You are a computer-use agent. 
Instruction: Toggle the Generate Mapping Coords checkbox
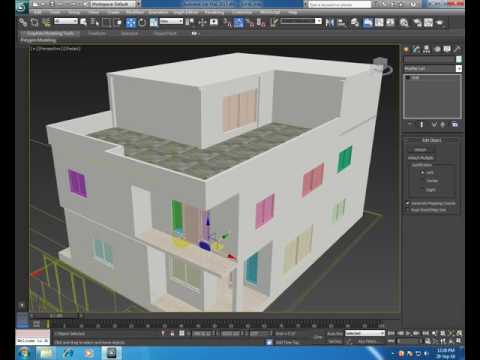407,203
